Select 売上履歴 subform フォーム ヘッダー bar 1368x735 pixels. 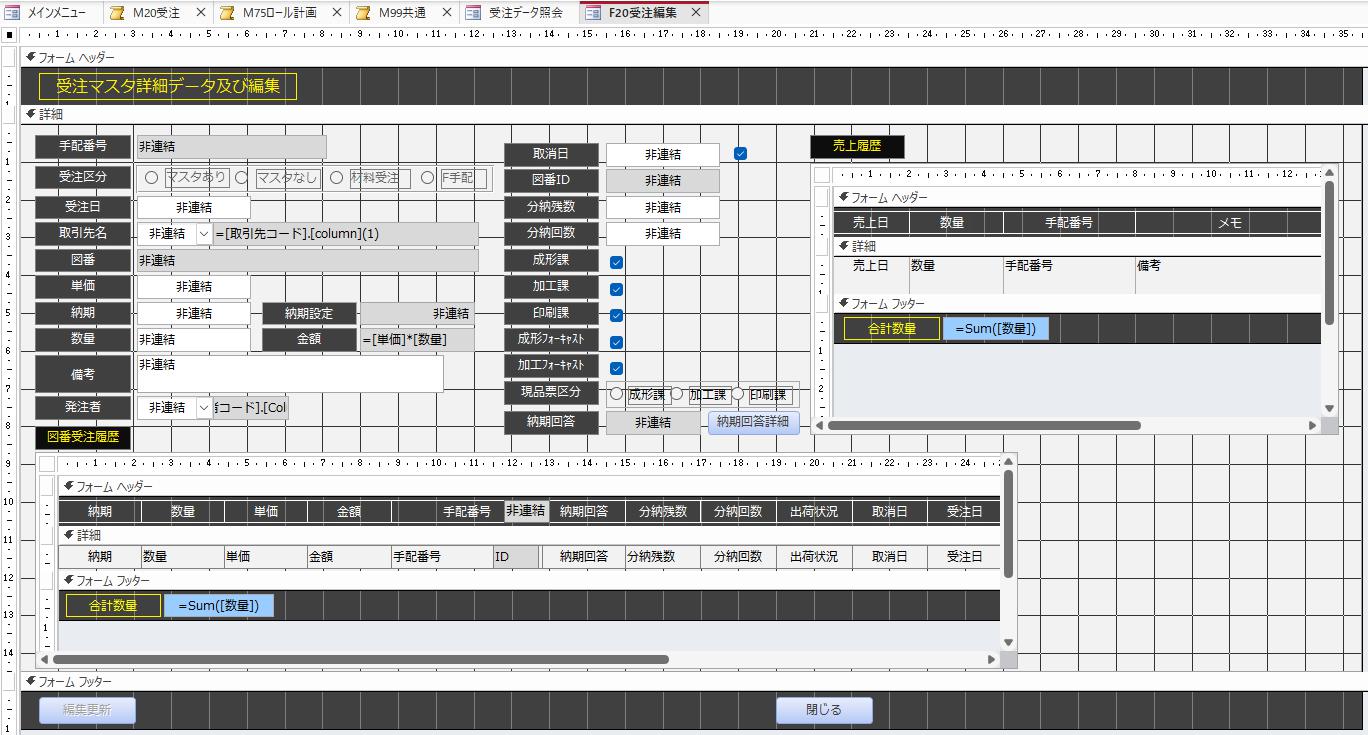point(1078,198)
